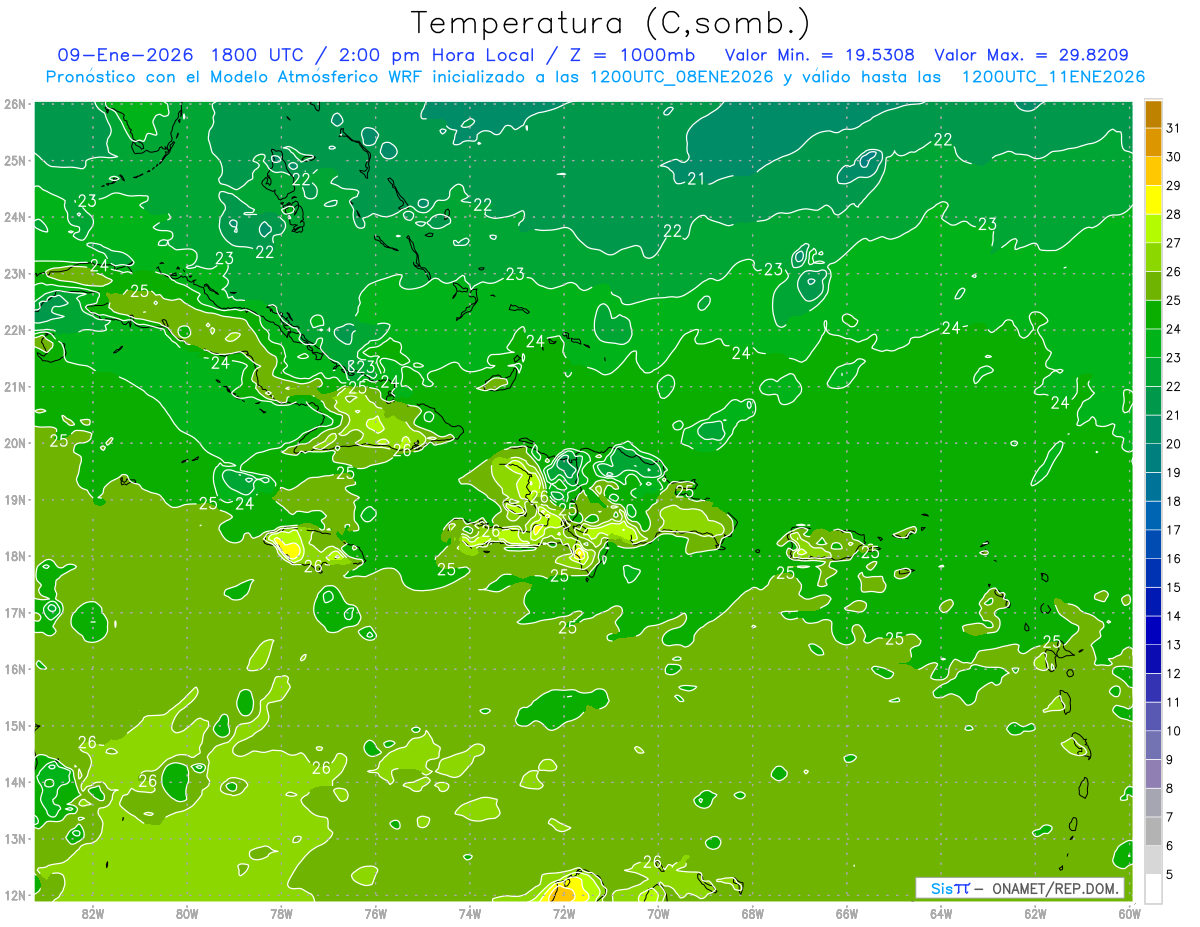Click the 64W longitude axis label
1200x927 pixels.
click(941, 913)
